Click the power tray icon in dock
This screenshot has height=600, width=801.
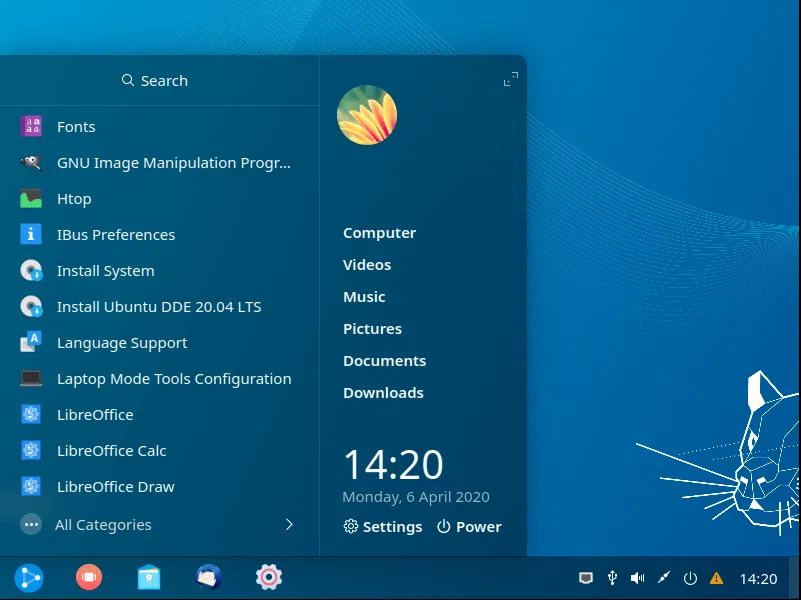coord(690,578)
